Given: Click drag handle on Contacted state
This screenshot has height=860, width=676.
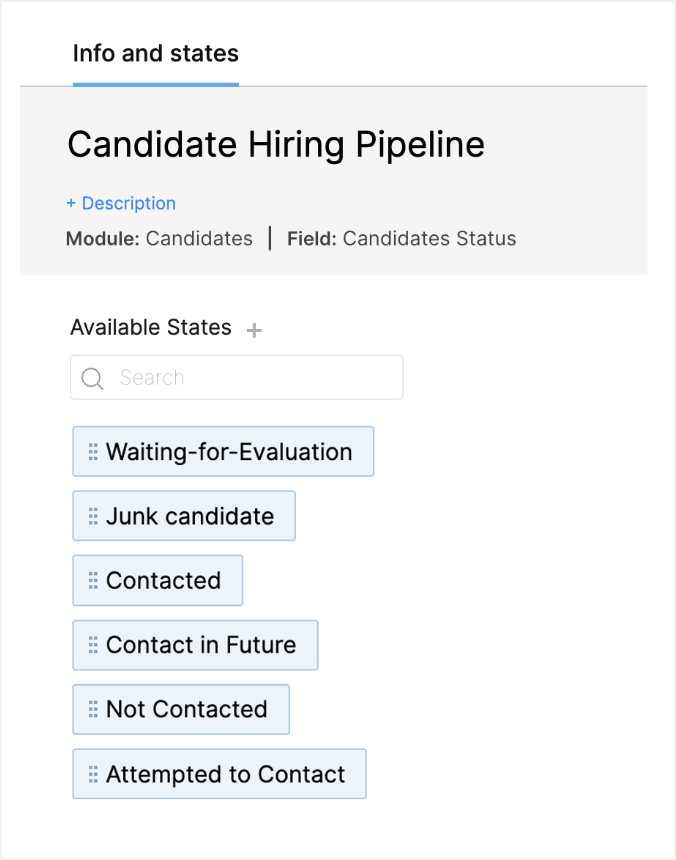Looking at the screenshot, I should 93,581.
